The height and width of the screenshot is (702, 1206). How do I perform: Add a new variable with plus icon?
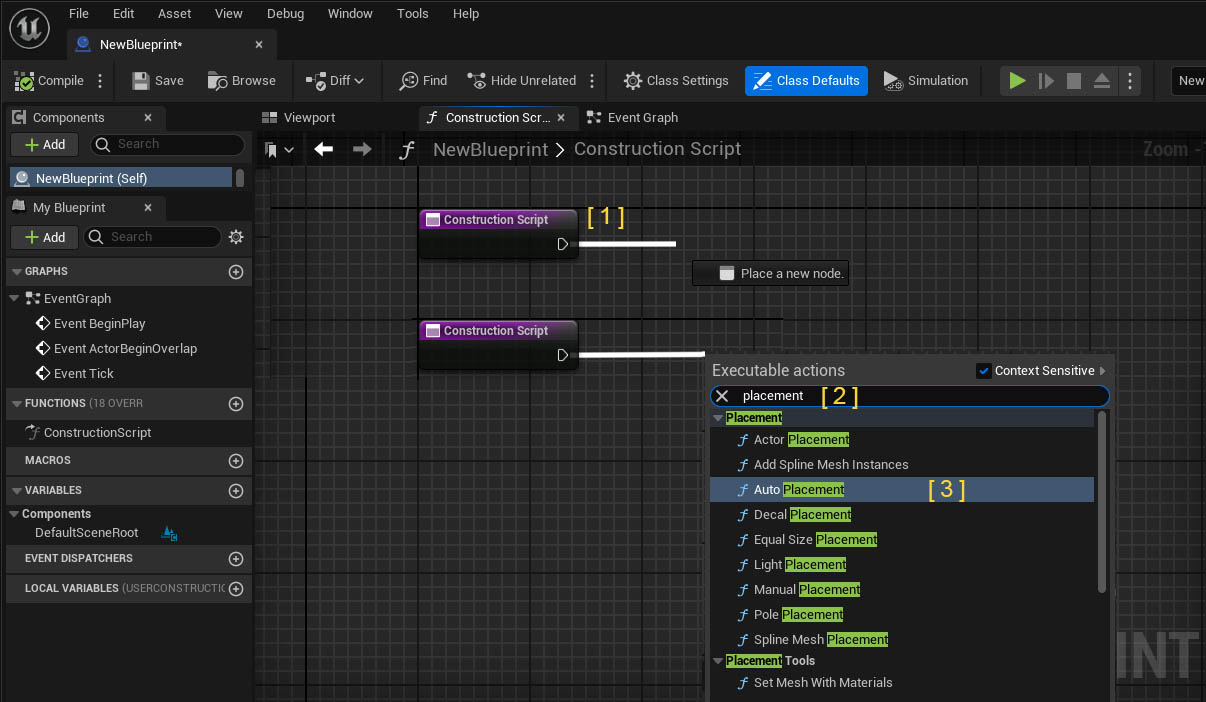coord(236,491)
